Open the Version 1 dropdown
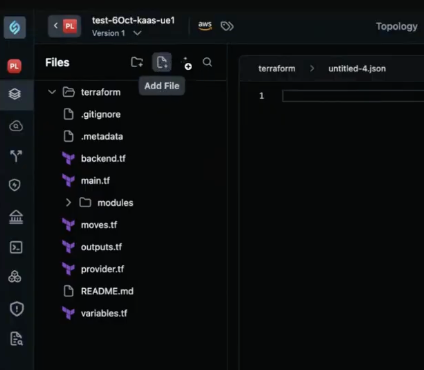Screen dimensions: 424x370 click(117, 33)
